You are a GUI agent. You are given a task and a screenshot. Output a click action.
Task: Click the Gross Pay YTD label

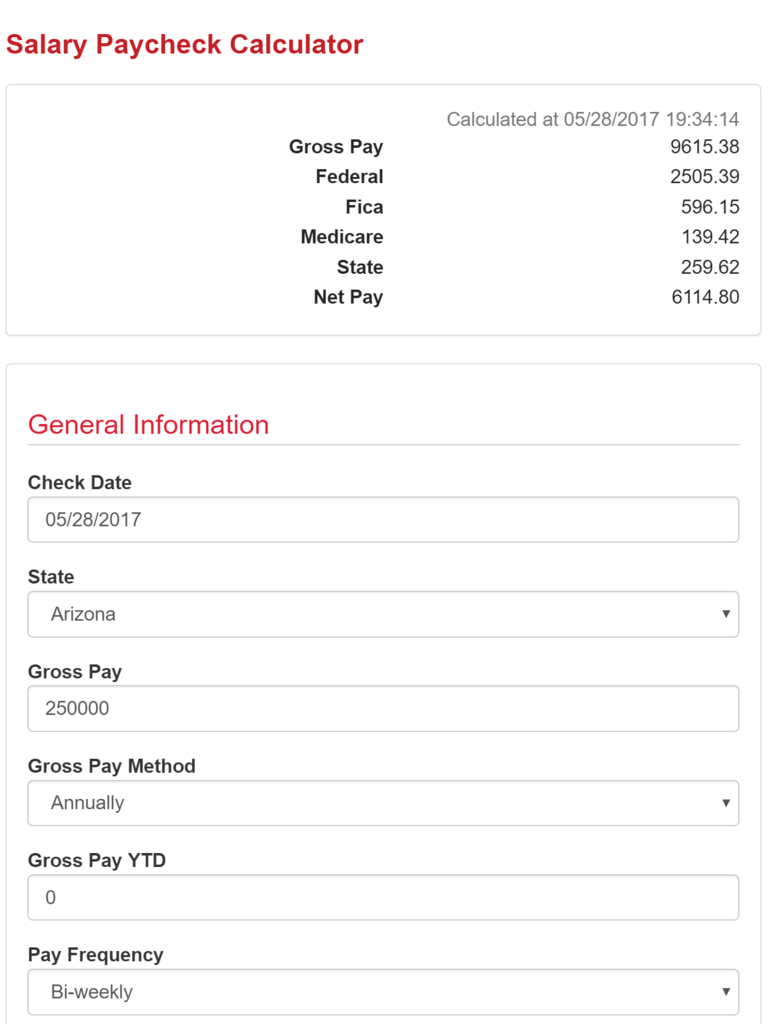pos(97,860)
